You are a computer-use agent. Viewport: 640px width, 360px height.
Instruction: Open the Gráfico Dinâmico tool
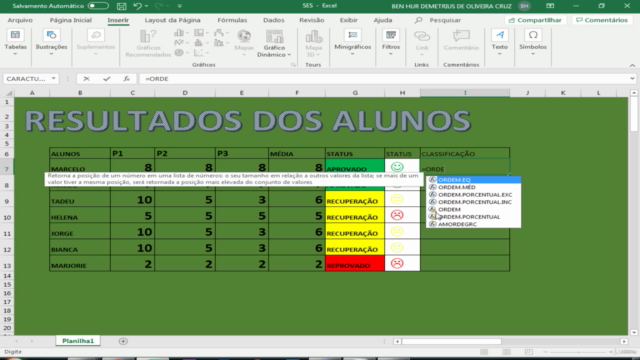click(x=274, y=44)
